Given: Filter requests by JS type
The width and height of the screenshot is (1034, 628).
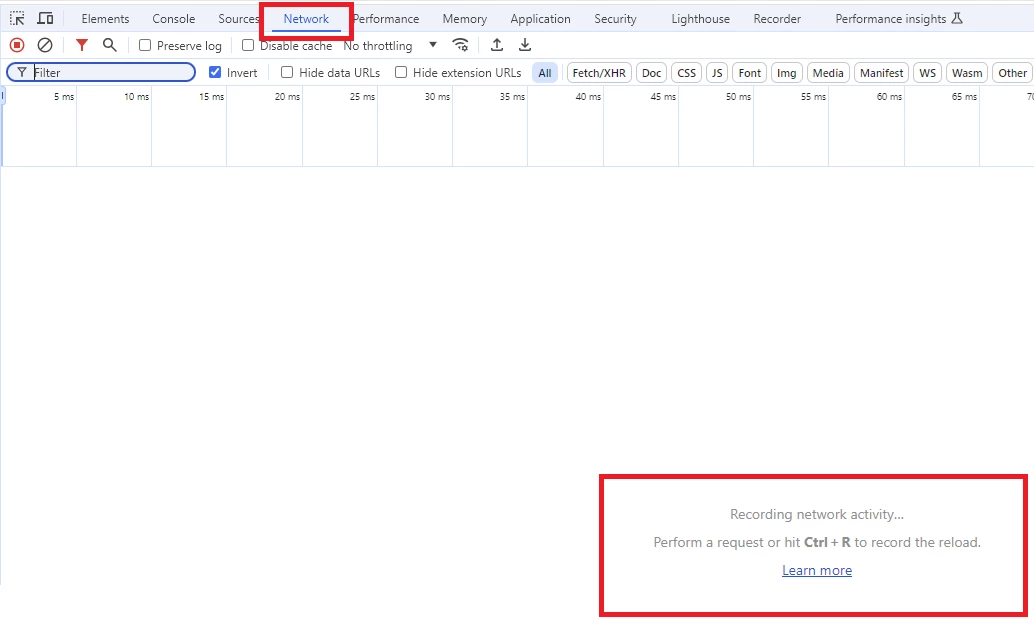Looking at the screenshot, I should 717,73.
